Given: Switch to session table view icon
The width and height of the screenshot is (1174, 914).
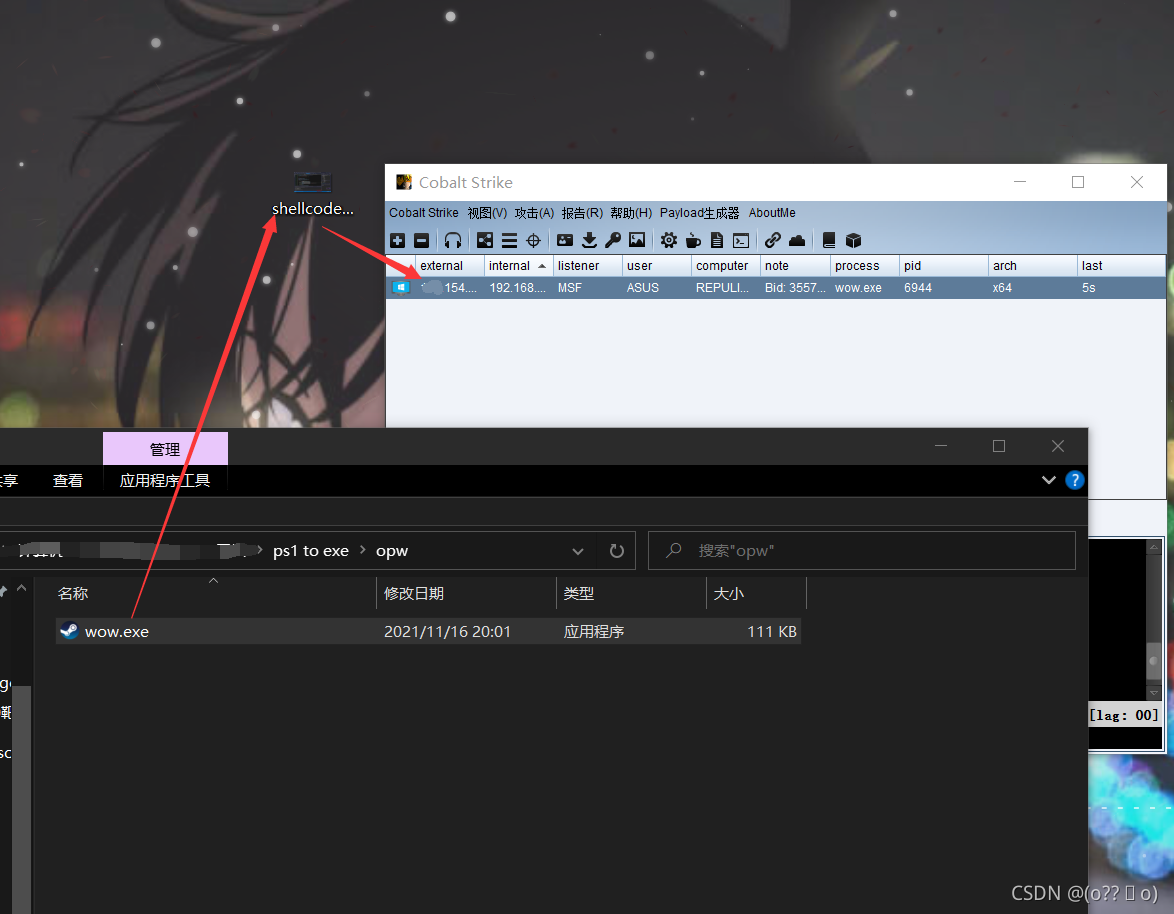Looking at the screenshot, I should (509, 240).
